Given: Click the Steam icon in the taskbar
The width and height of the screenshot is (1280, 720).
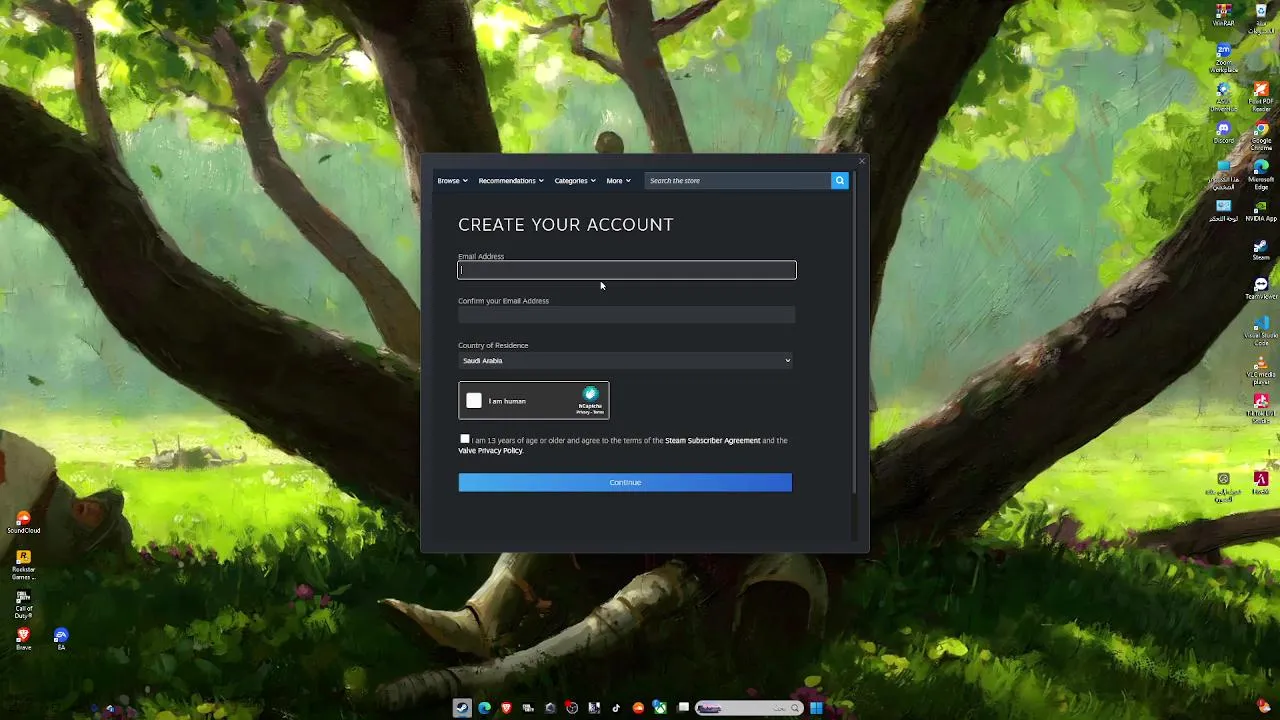Looking at the screenshot, I should point(461,708).
